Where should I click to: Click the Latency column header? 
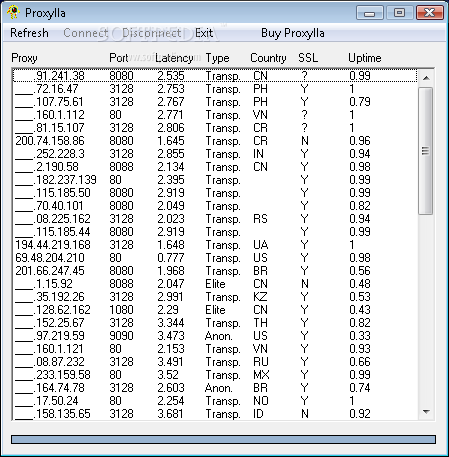point(174,58)
